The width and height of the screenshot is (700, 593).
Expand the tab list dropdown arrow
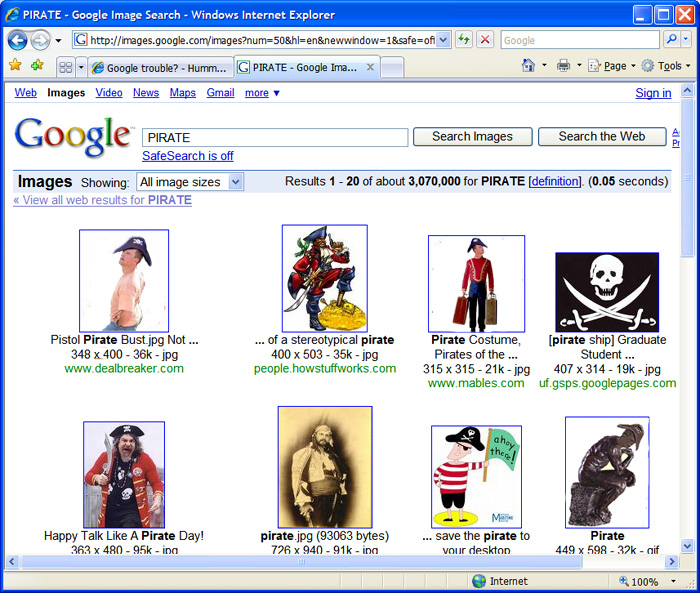(81, 67)
